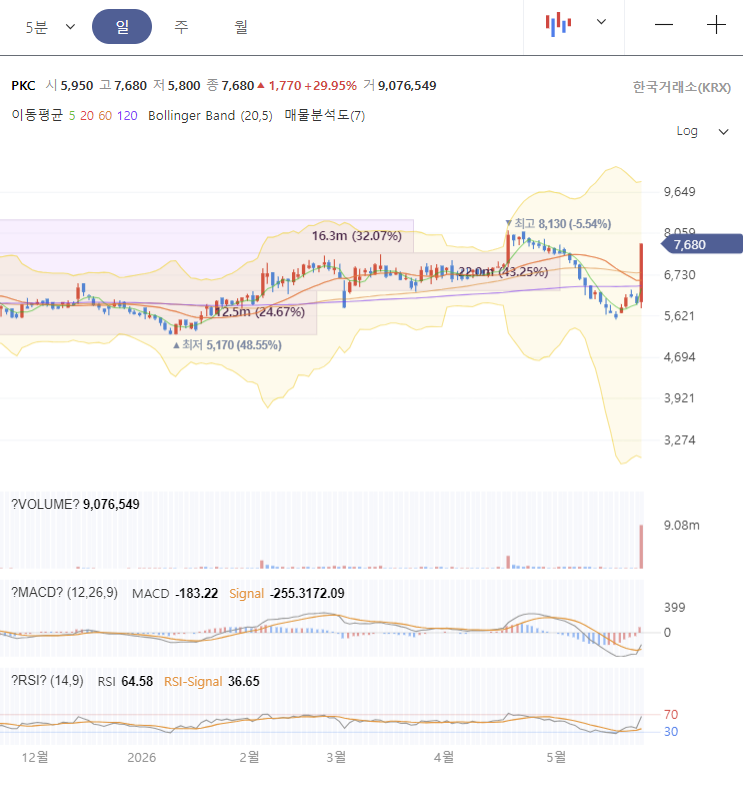Click the RSI-Signal value 36.65
The width and height of the screenshot is (746, 787).
243,682
